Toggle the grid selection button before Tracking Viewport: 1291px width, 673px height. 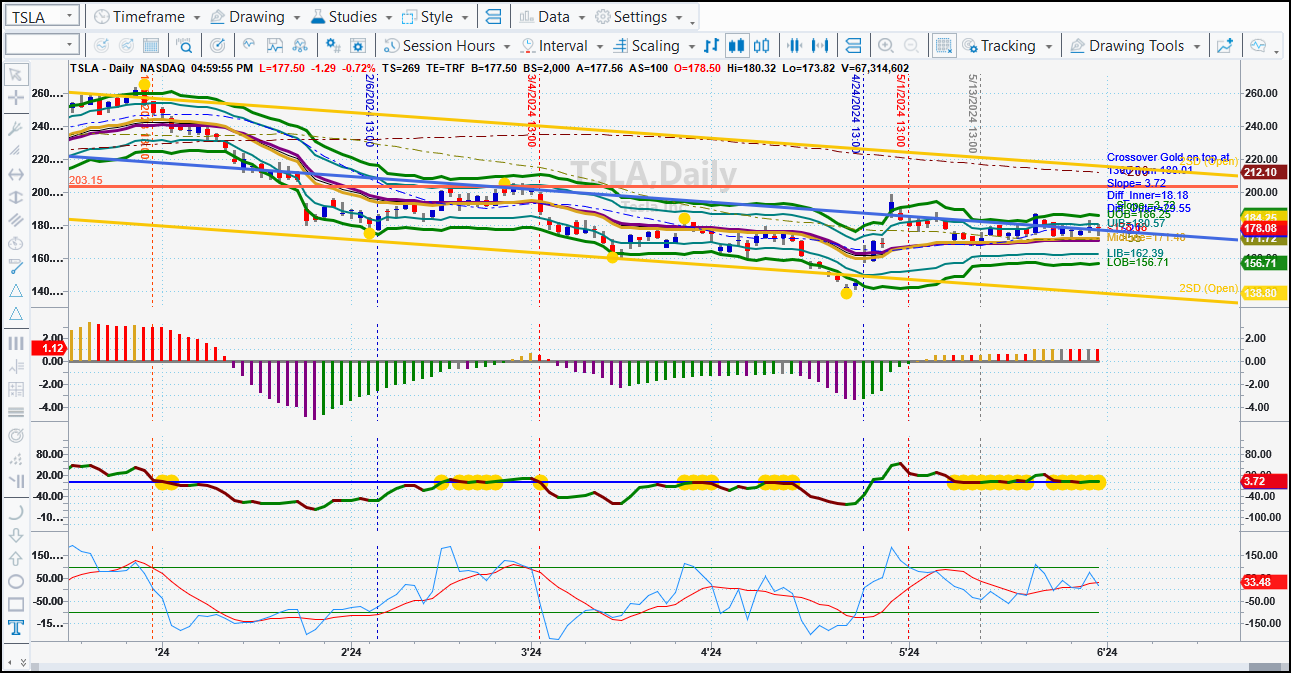tap(943, 45)
